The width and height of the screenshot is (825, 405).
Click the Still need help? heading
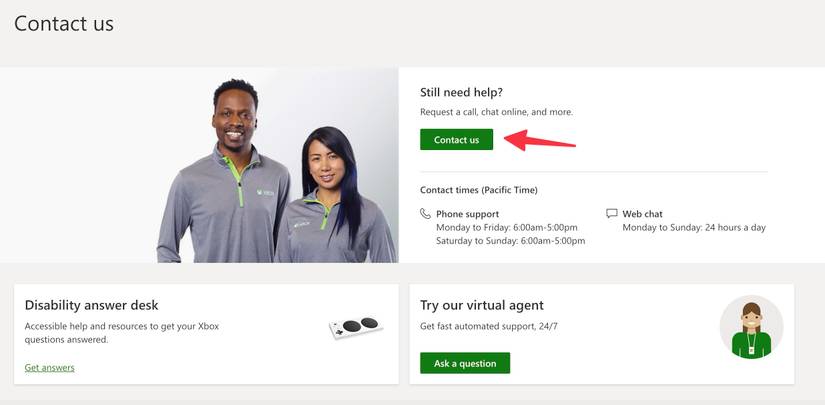pyautogui.click(x=461, y=93)
